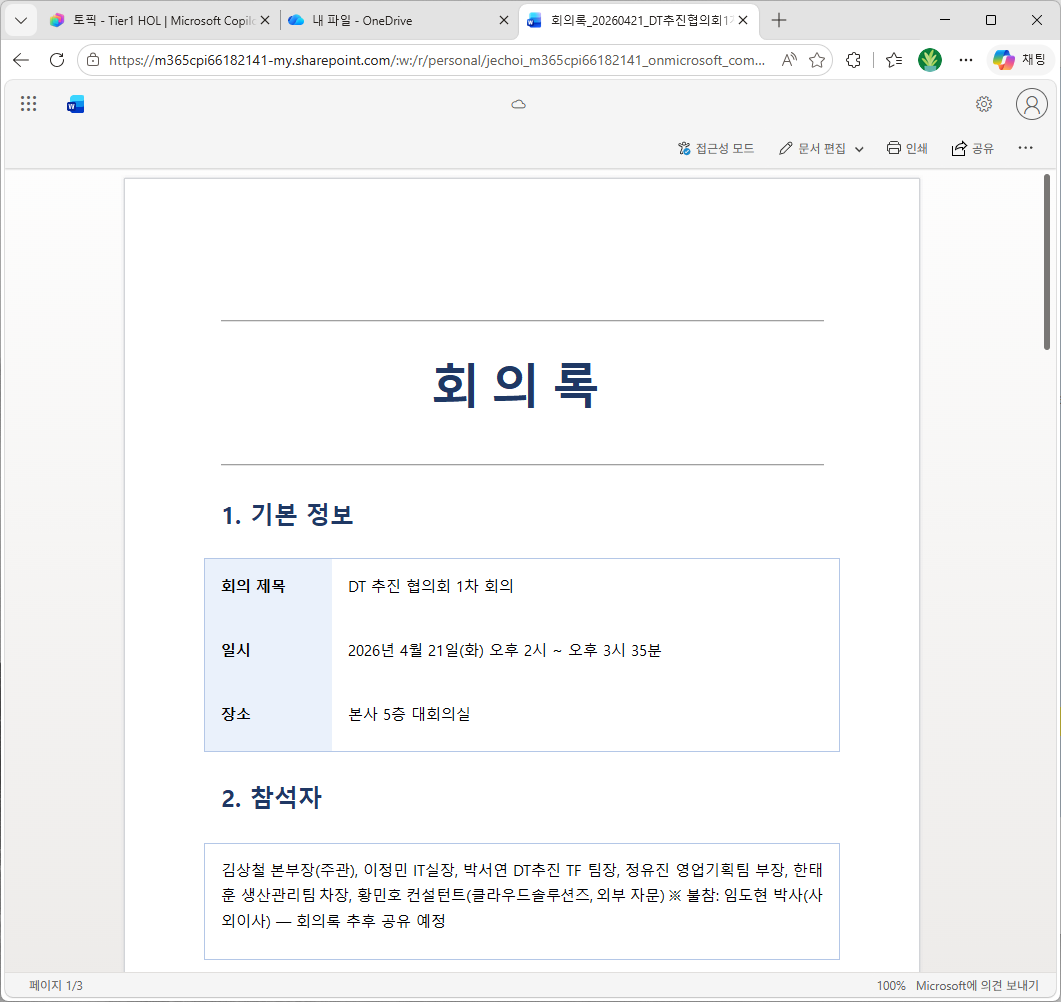Turn on 접근성 모드
The width and height of the screenshot is (1061, 1002).
(716, 148)
